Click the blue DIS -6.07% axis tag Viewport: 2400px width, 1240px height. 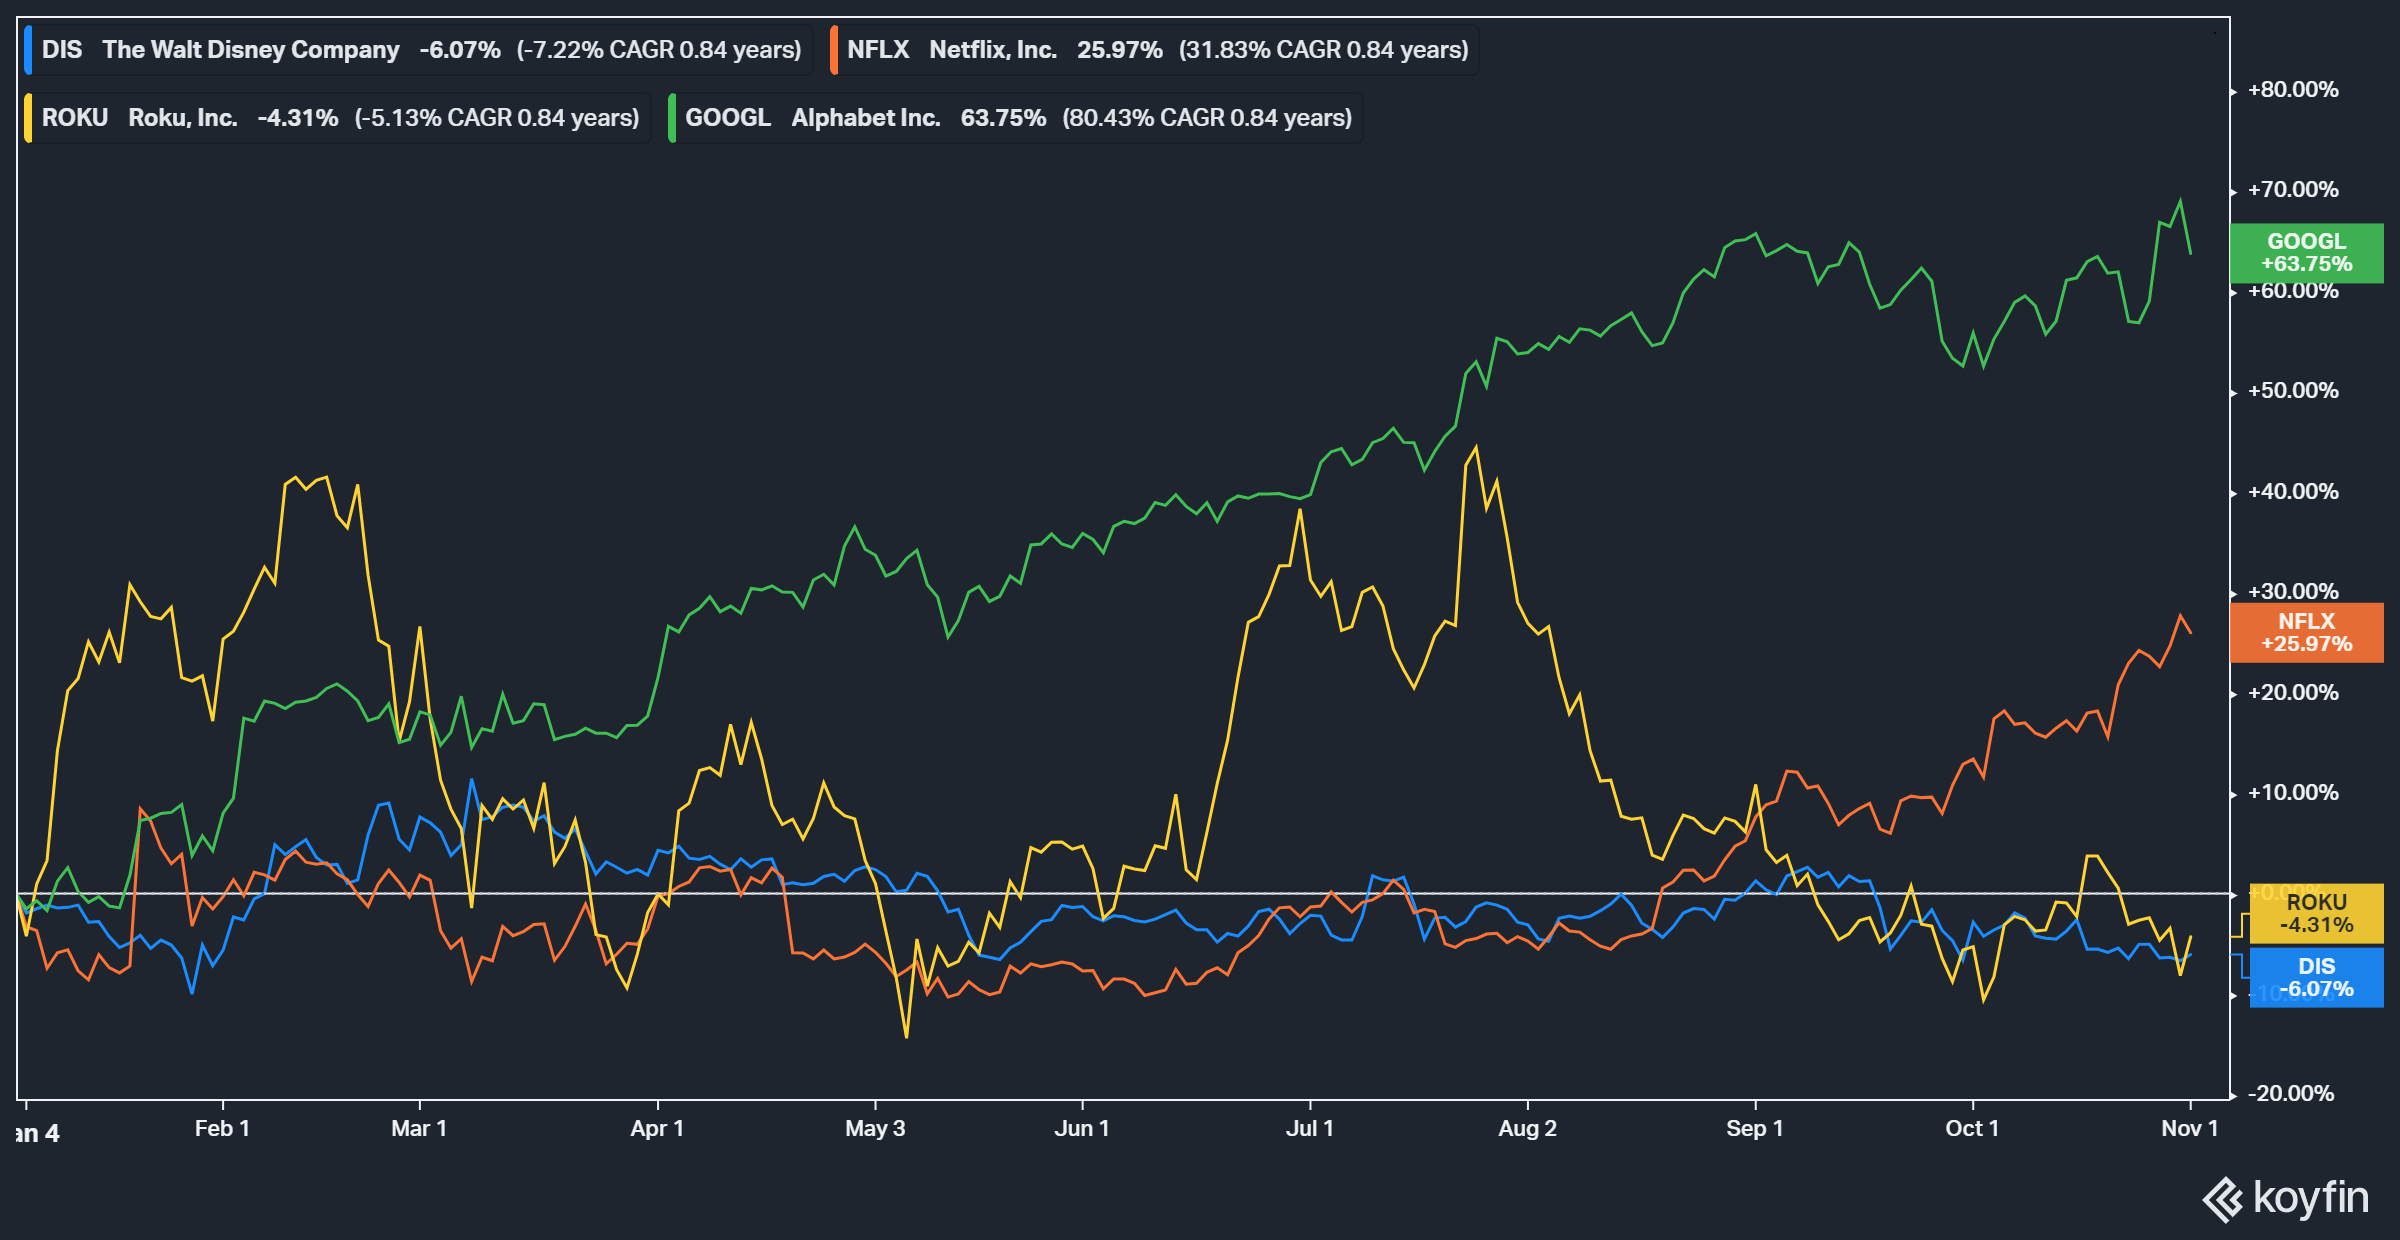coord(2316,978)
